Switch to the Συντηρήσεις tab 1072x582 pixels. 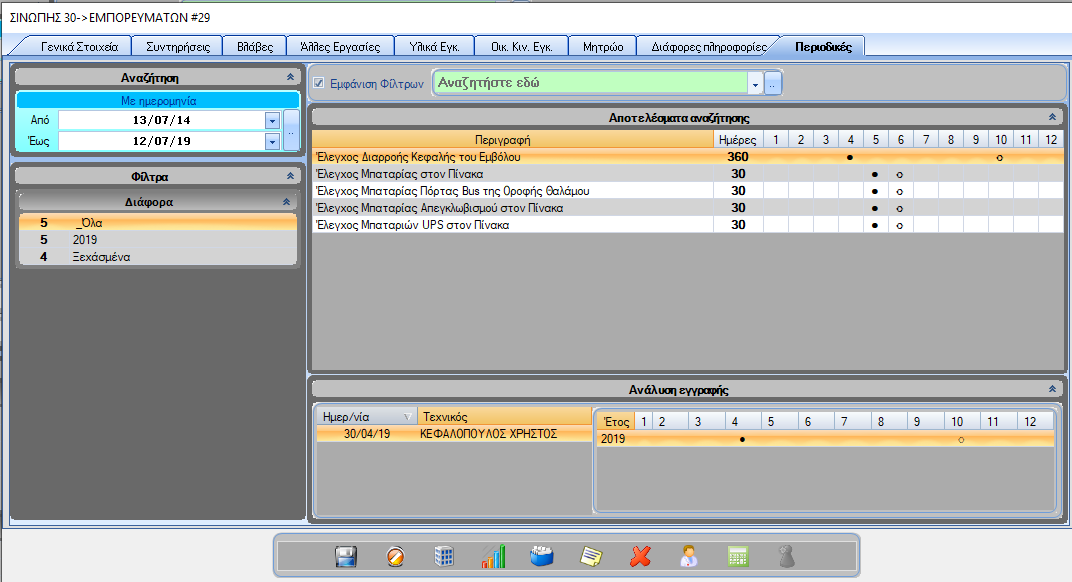pyautogui.click(x=177, y=47)
